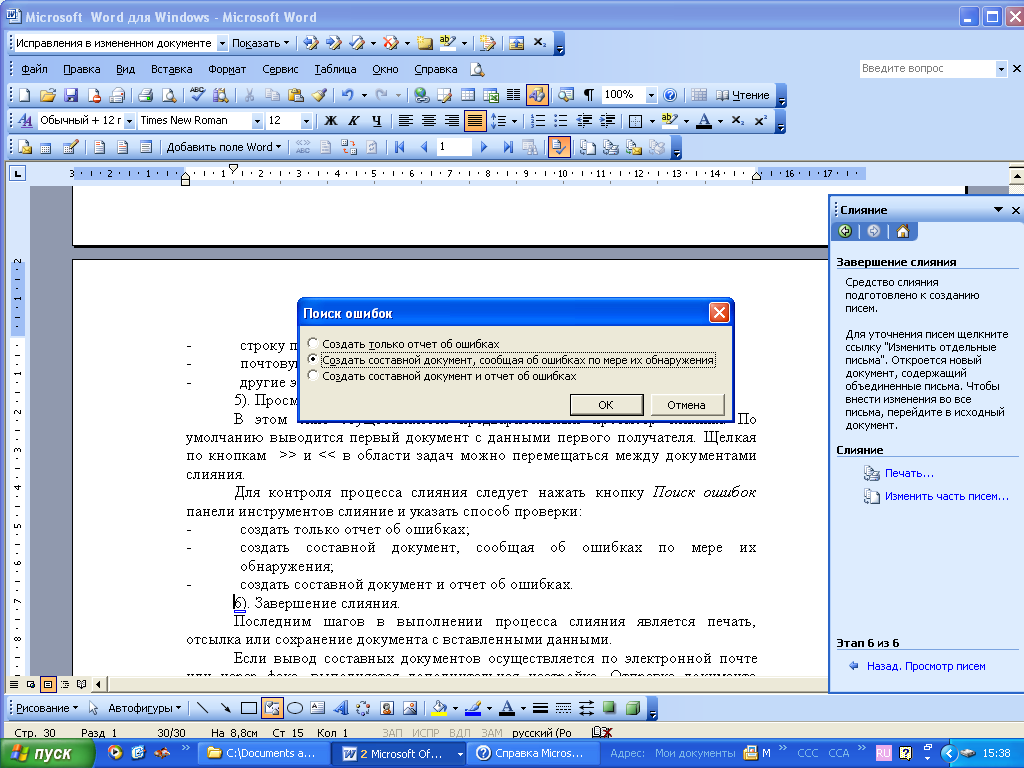Click the New document icon
The height and width of the screenshot is (768, 1024).
coord(24,95)
